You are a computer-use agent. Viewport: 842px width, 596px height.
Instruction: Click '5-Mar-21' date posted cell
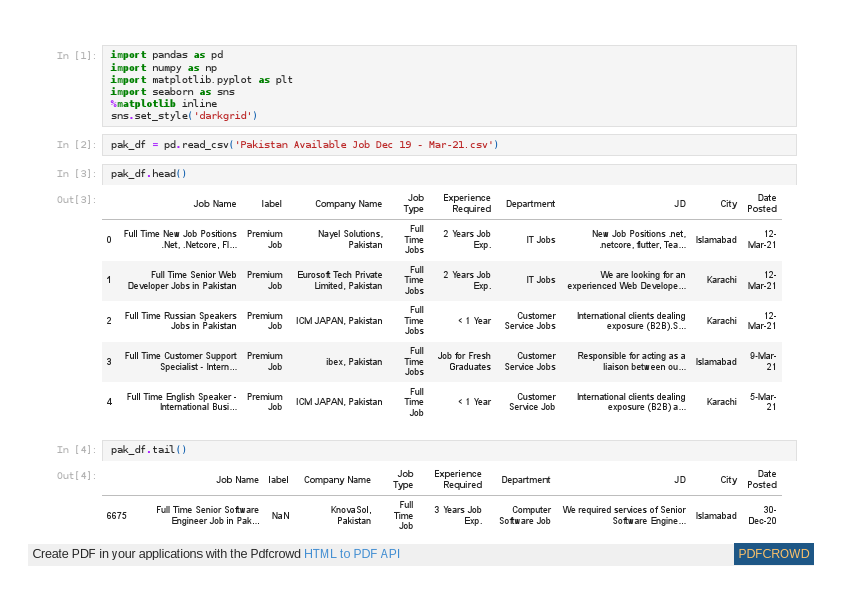point(763,402)
